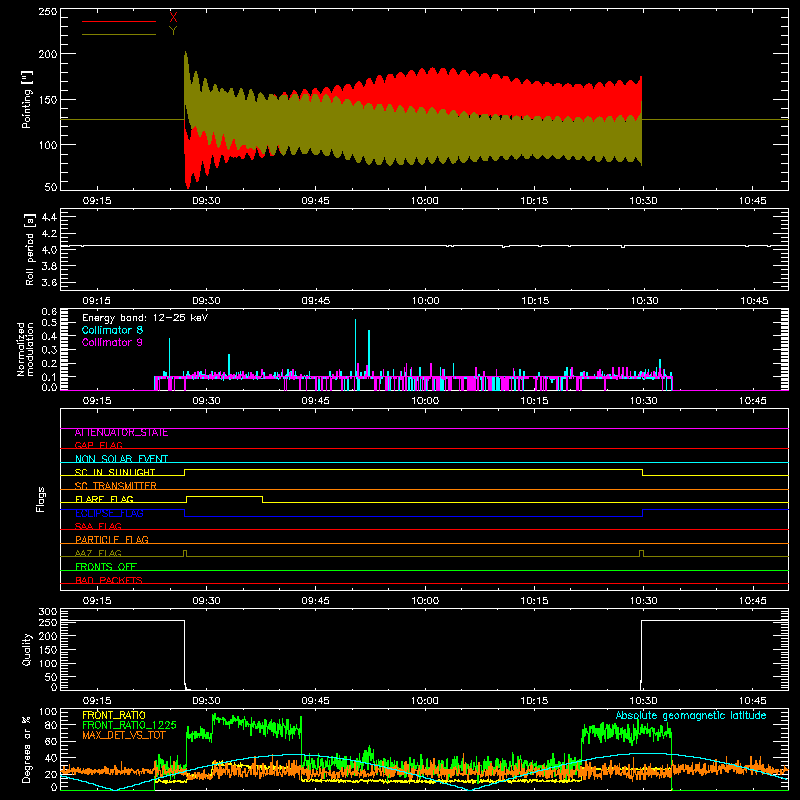
Task: Click the 250 tick on Pointing axis
Action: click(48, 11)
